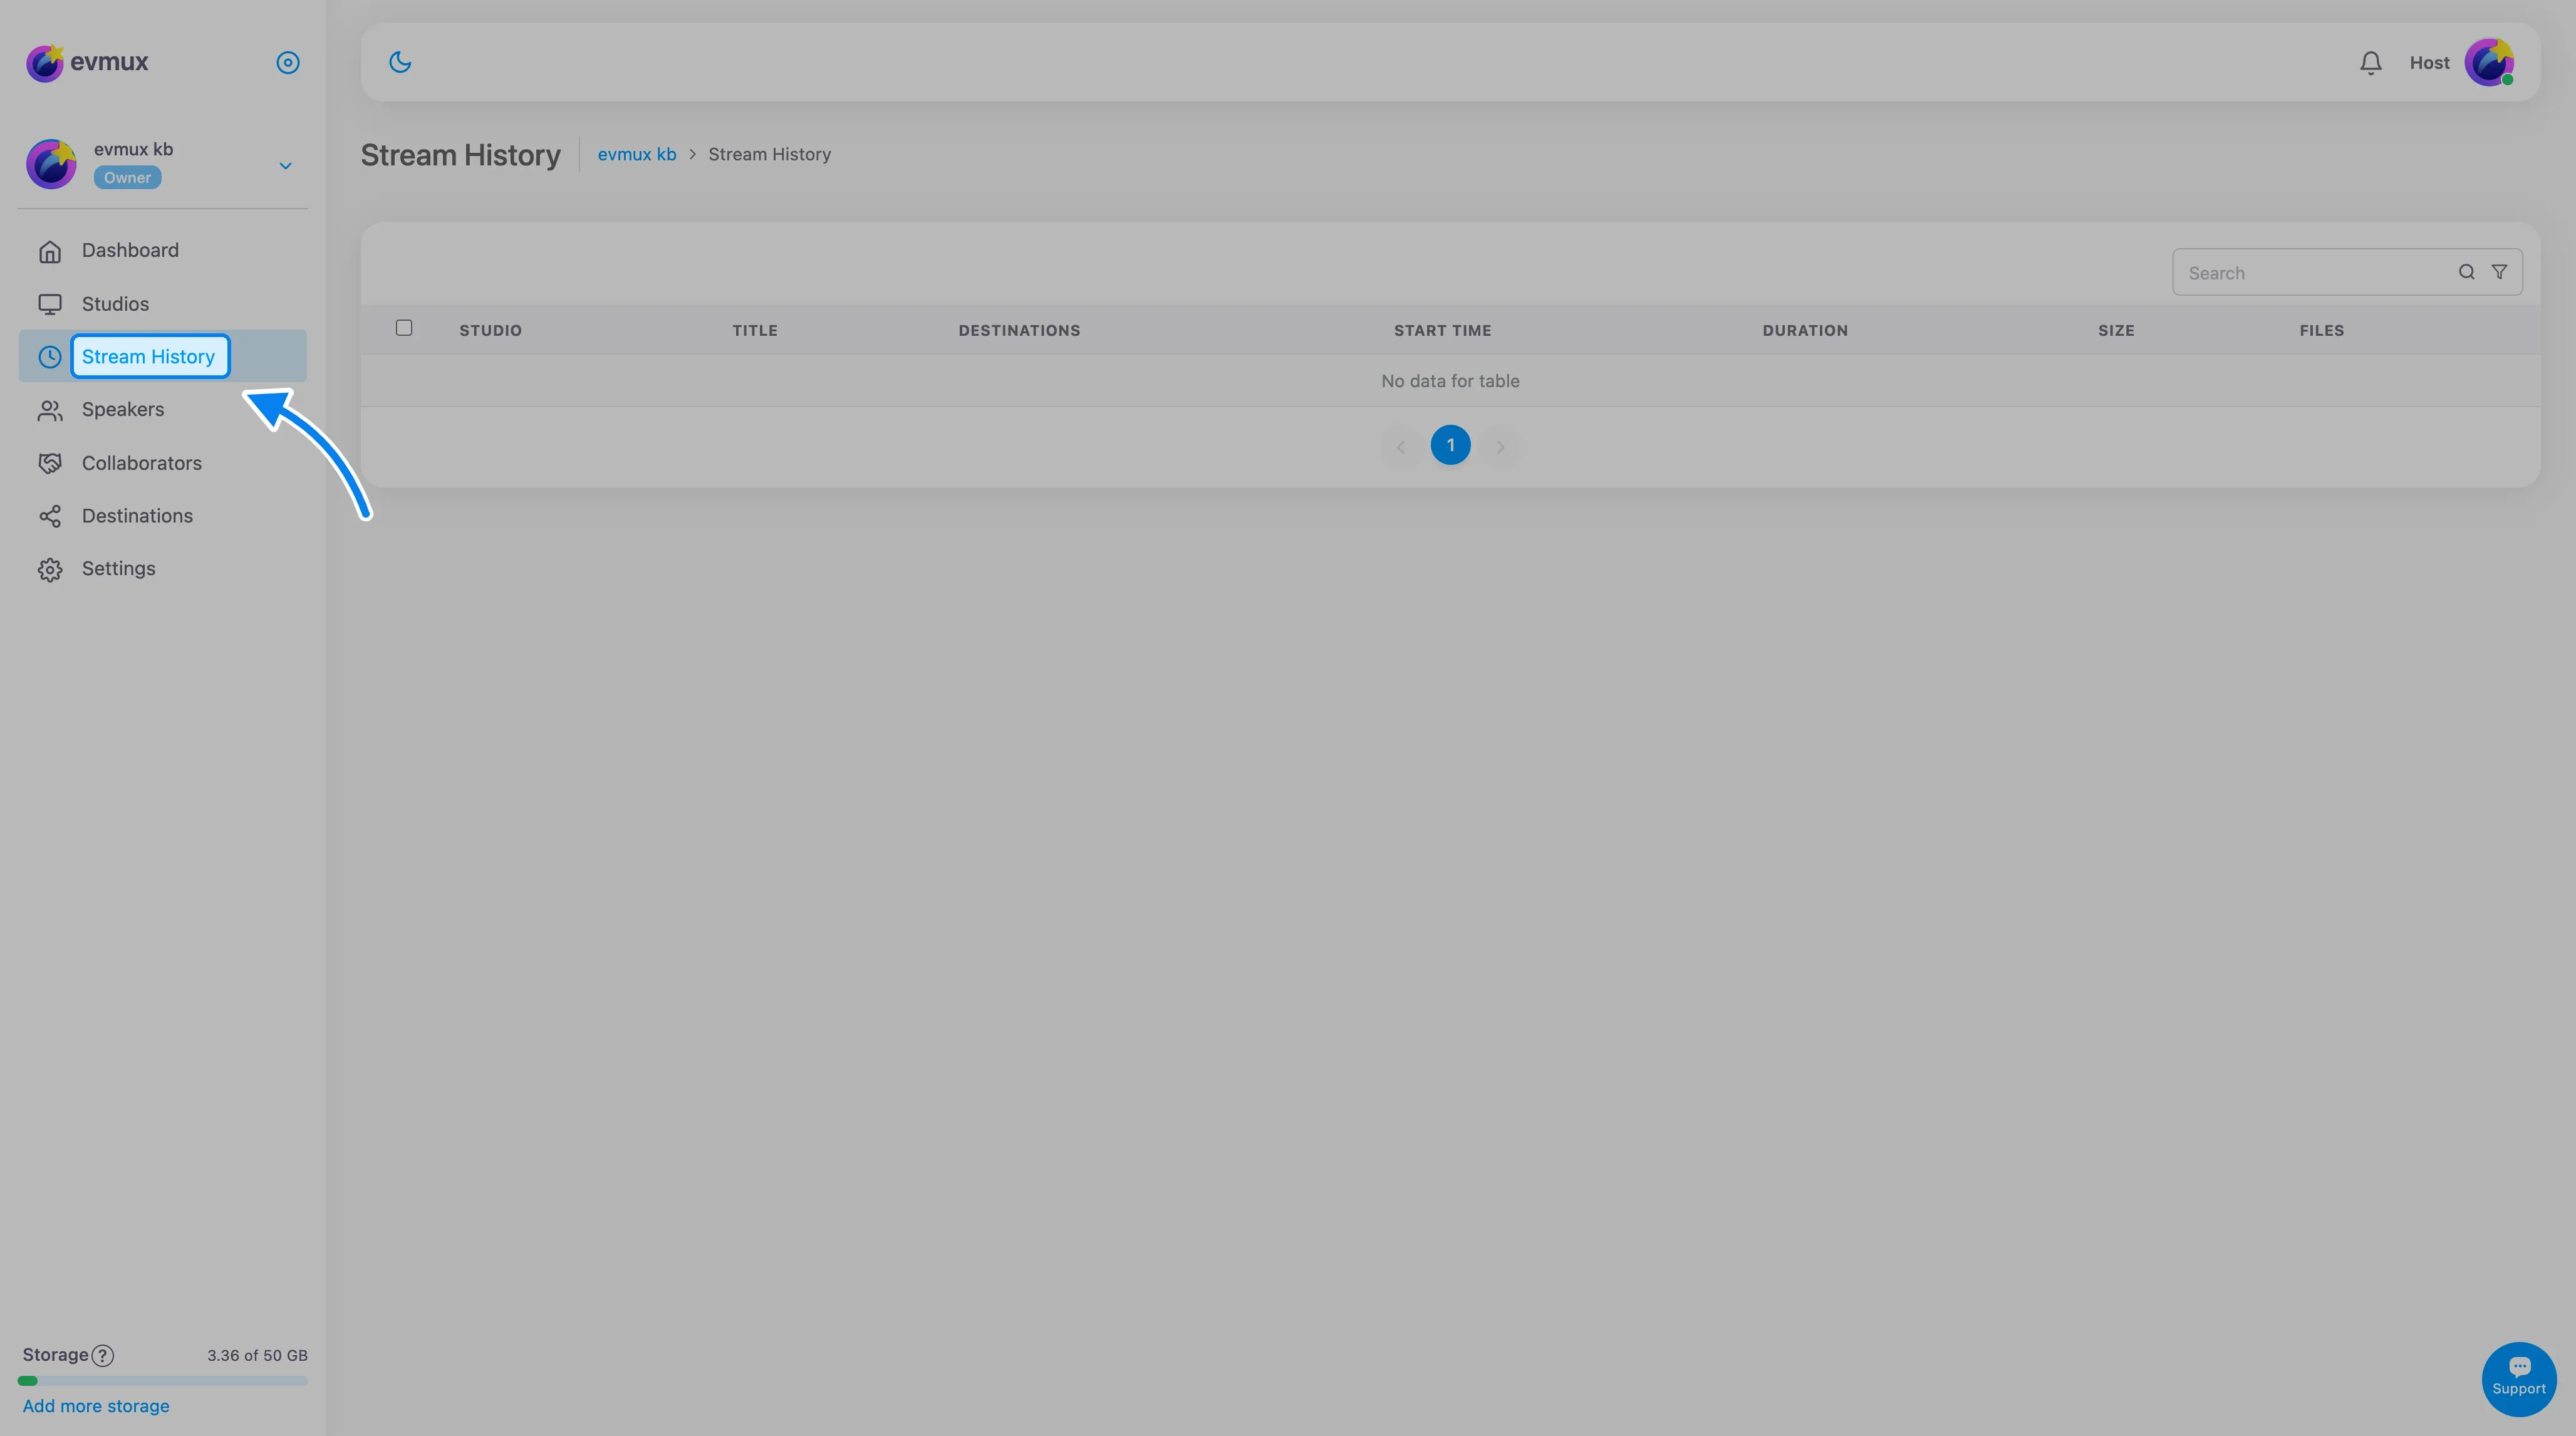Sort by DURATION column header

(x=1805, y=330)
